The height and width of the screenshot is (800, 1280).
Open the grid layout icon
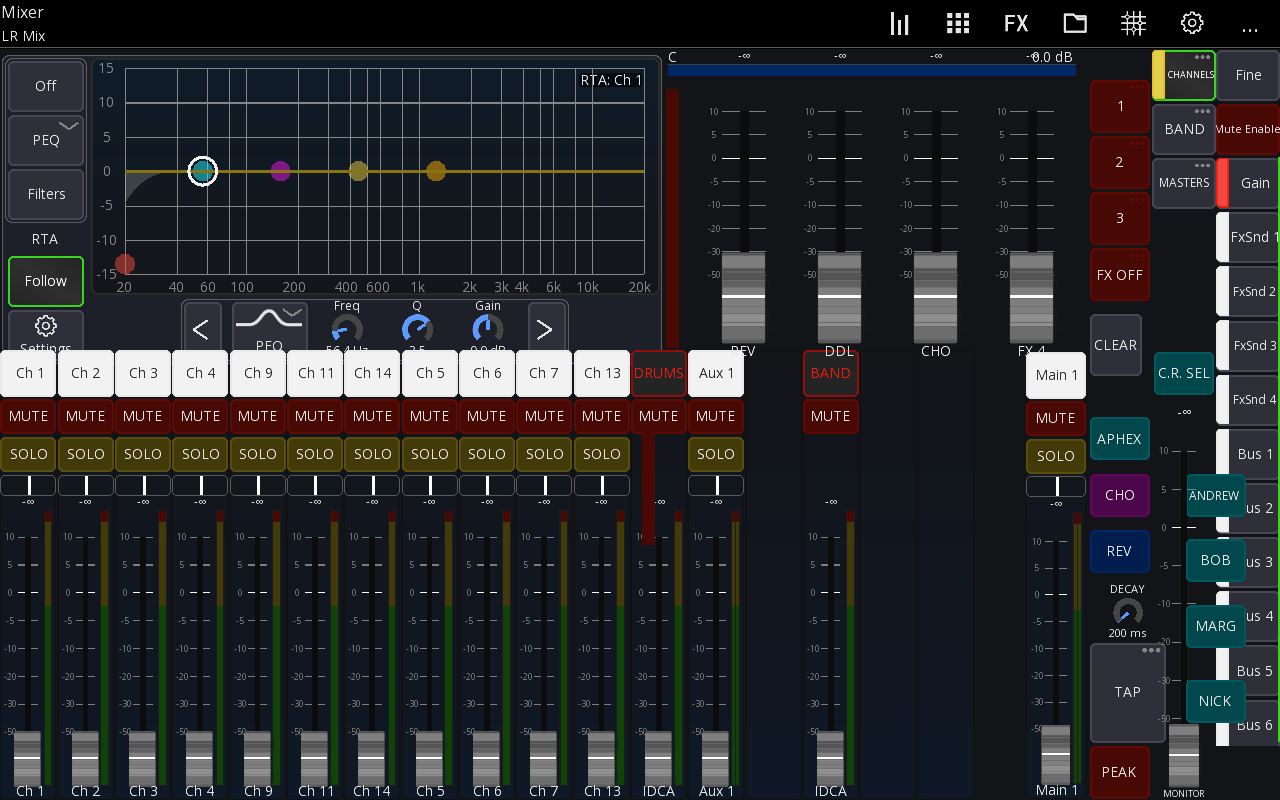point(958,24)
